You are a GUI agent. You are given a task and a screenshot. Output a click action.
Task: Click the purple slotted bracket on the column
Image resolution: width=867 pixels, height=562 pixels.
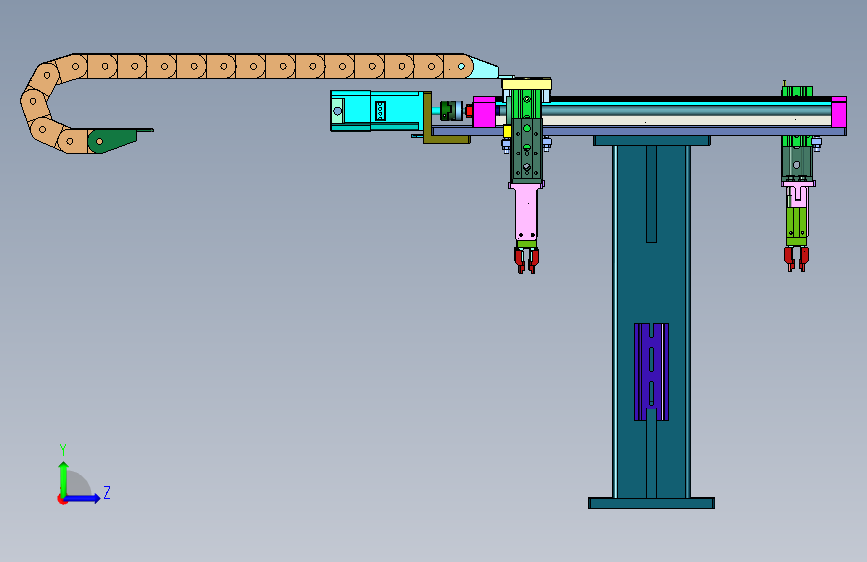pos(651,372)
